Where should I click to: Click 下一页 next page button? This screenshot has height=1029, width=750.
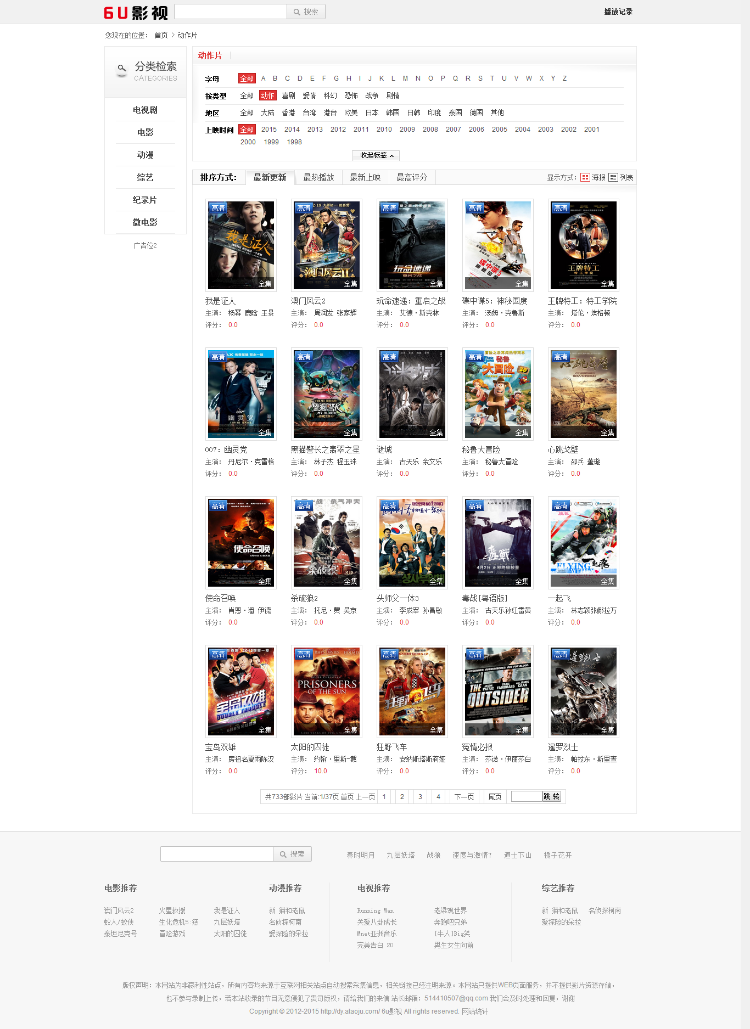[464, 797]
